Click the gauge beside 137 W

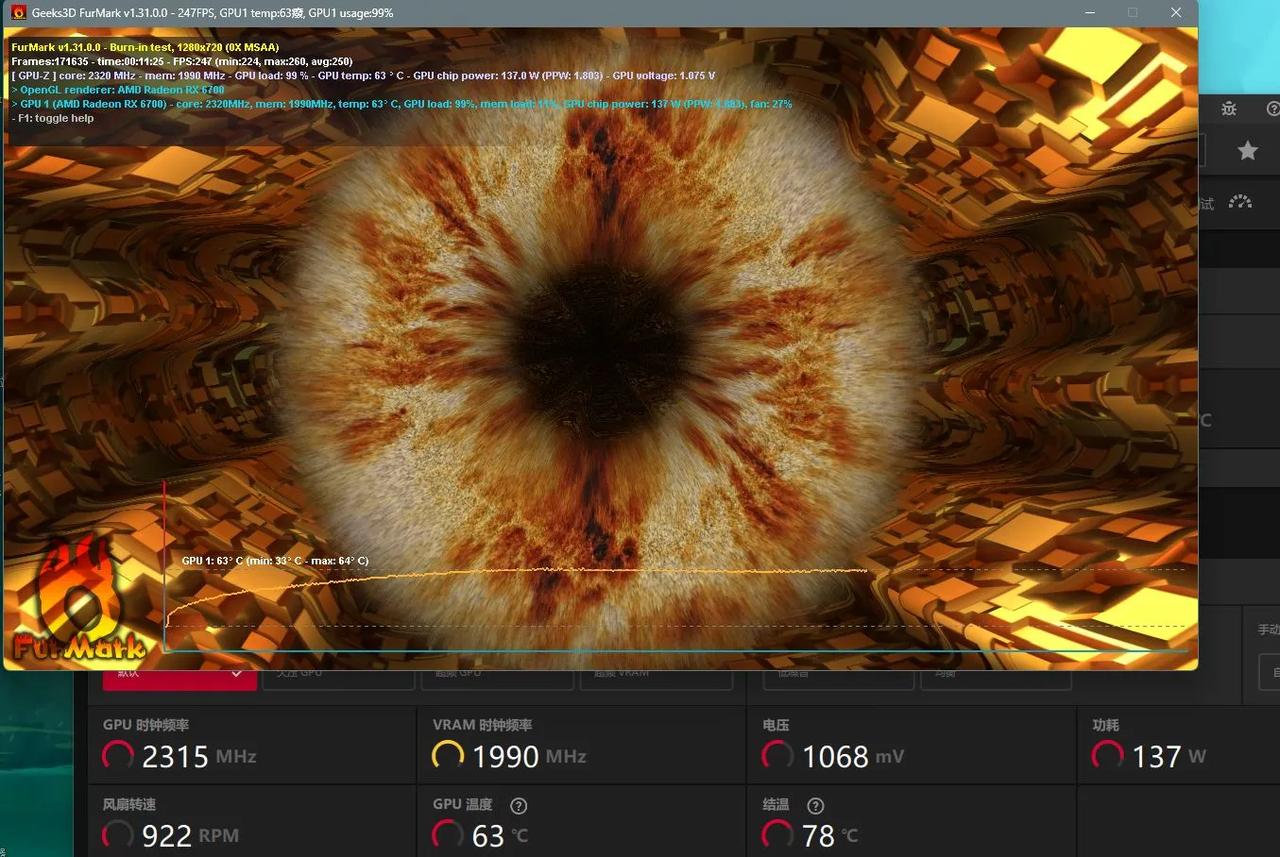click(x=1107, y=755)
